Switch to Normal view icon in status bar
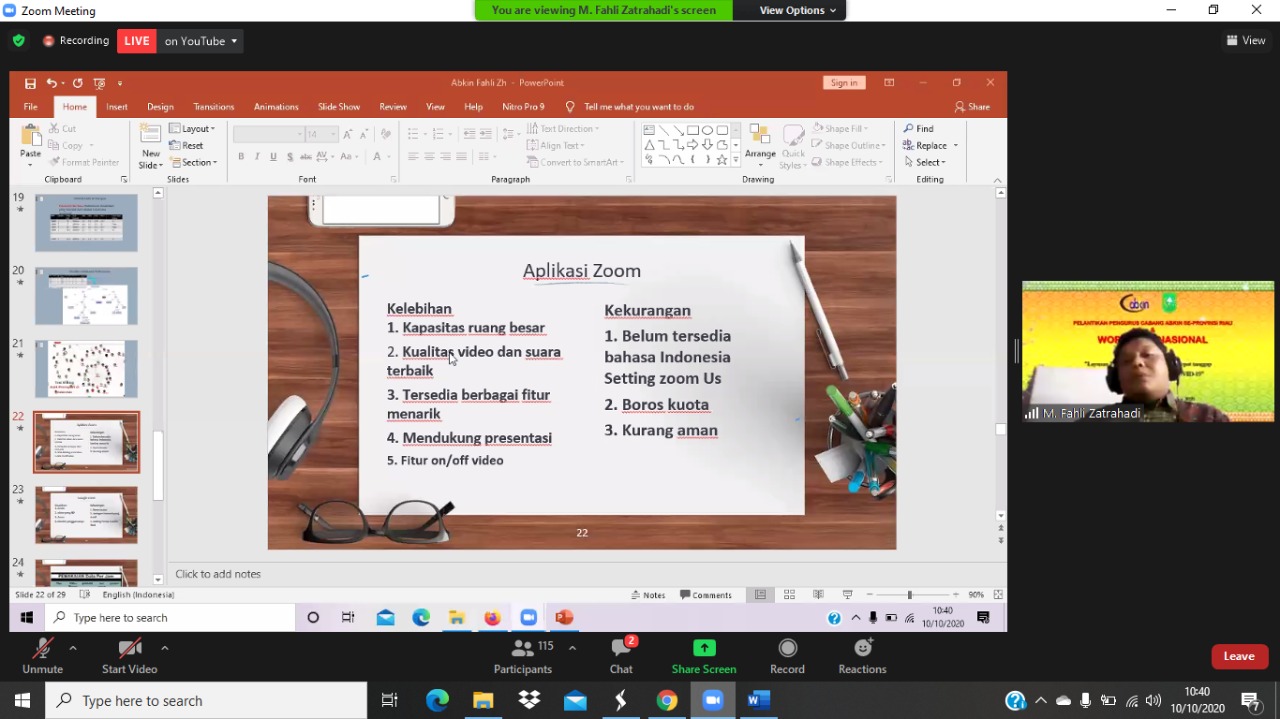Screen dimensions: 1280x719 pos(760,595)
